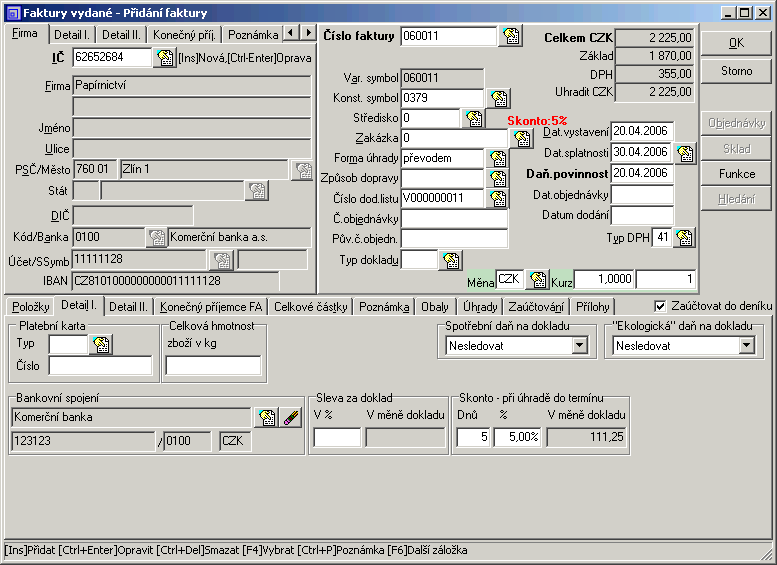Cancel with Storno button
Image resolution: width=777 pixels, height=565 pixels.
(736, 71)
